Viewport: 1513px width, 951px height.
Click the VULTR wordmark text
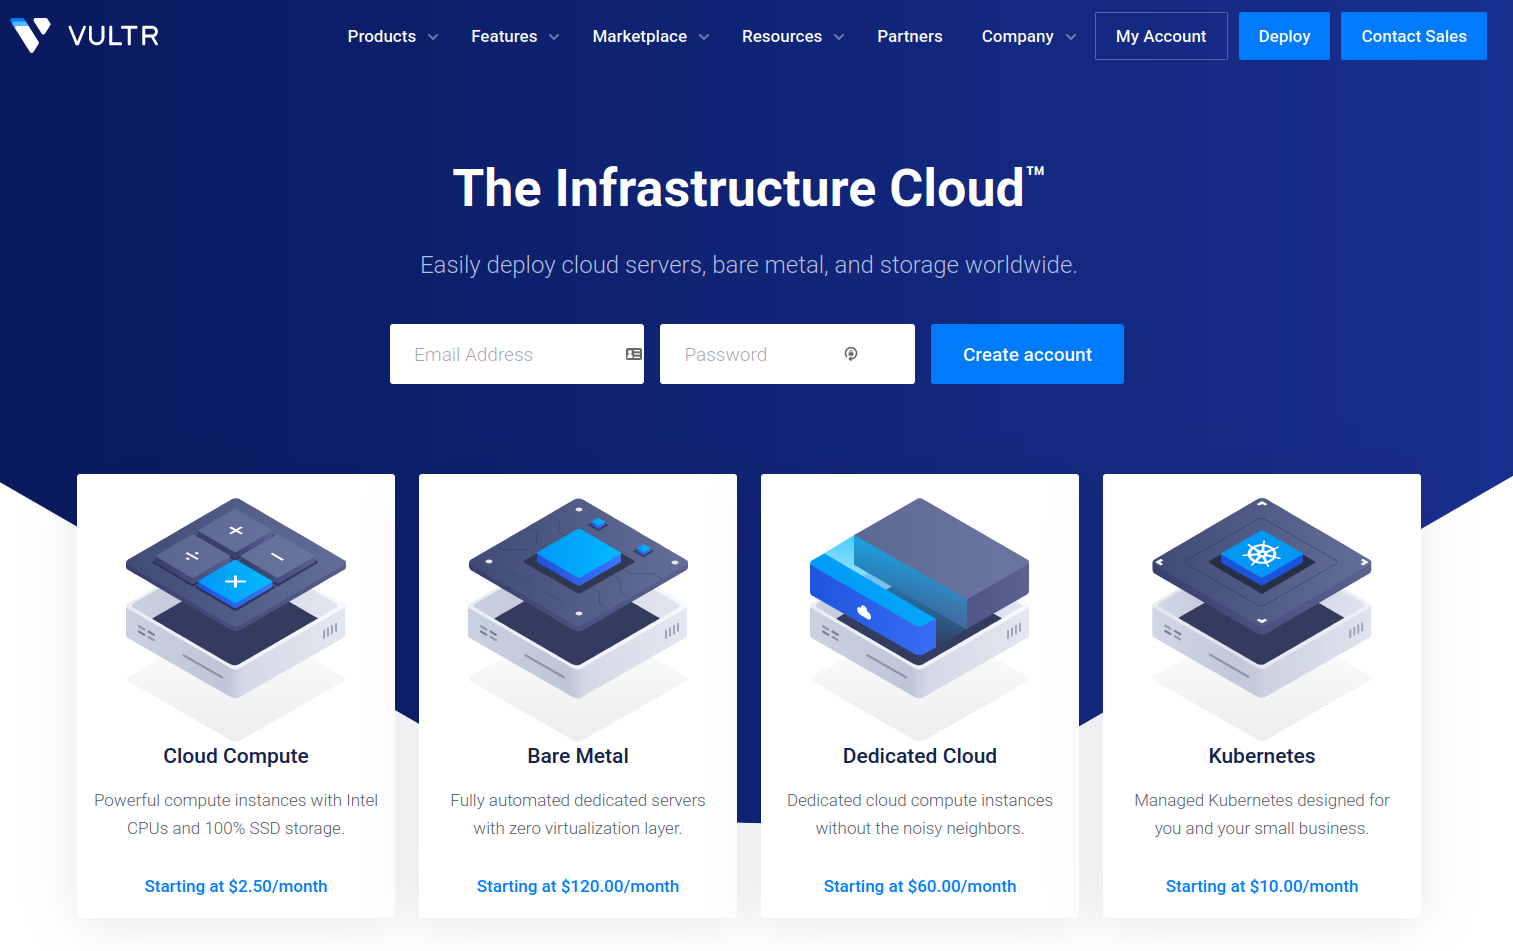click(113, 36)
